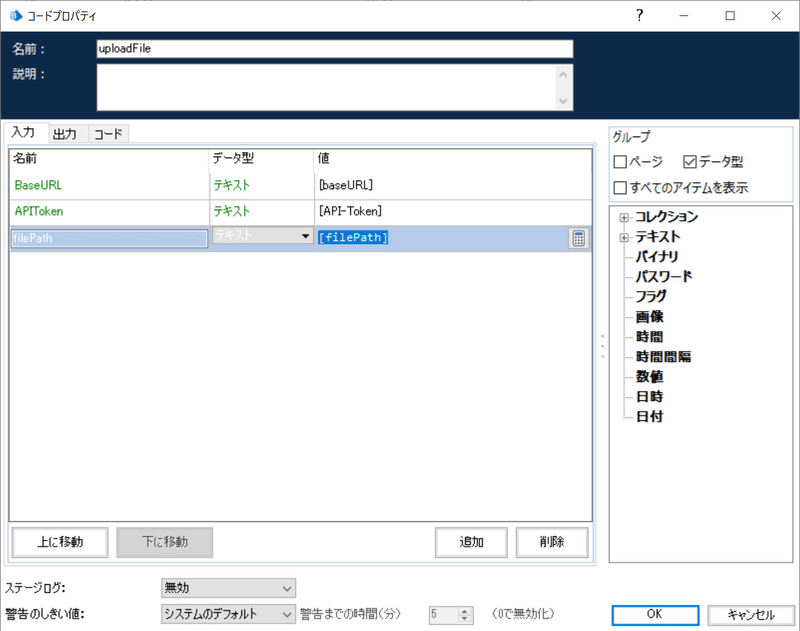Click the 上に移動 button
Image resolution: width=800 pixels, height=631 pixels.
(x=60, y=542)
